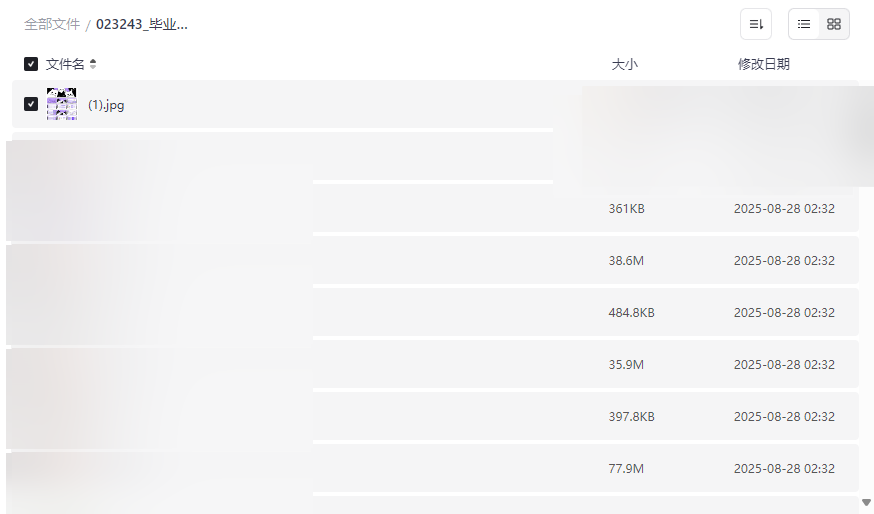The width and height of the screenshot is (874, 514).
Task: Sort by the 大小 column header
Action: tap(624, 64)
